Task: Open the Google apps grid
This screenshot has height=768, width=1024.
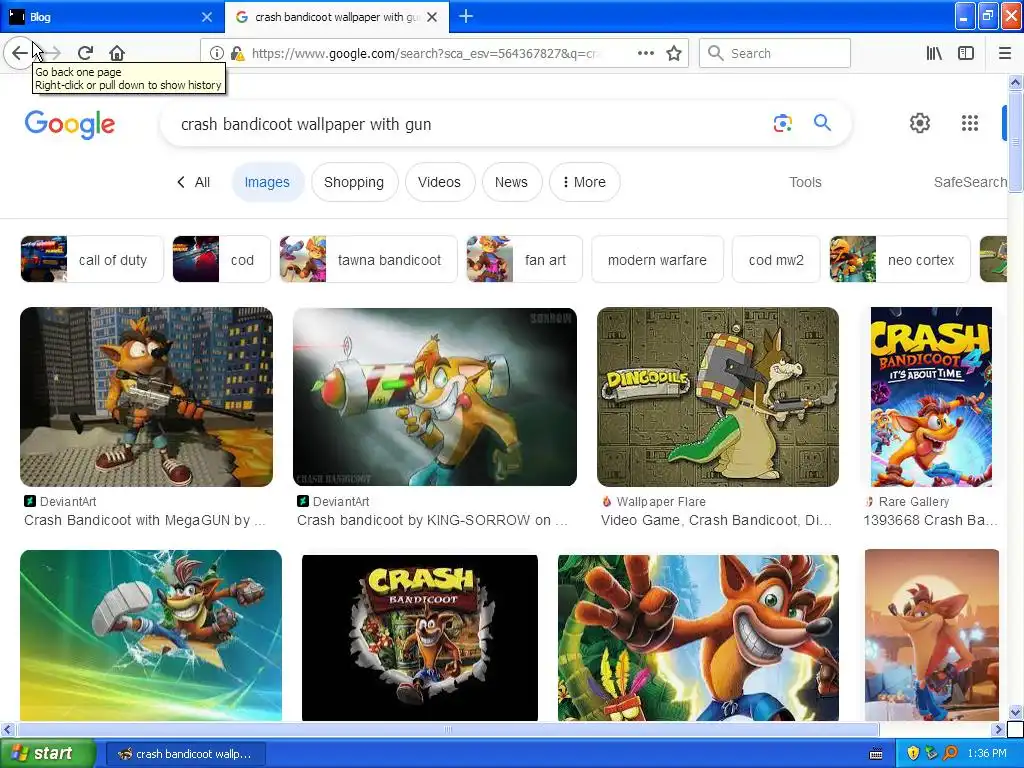Action: coord(970,123)
